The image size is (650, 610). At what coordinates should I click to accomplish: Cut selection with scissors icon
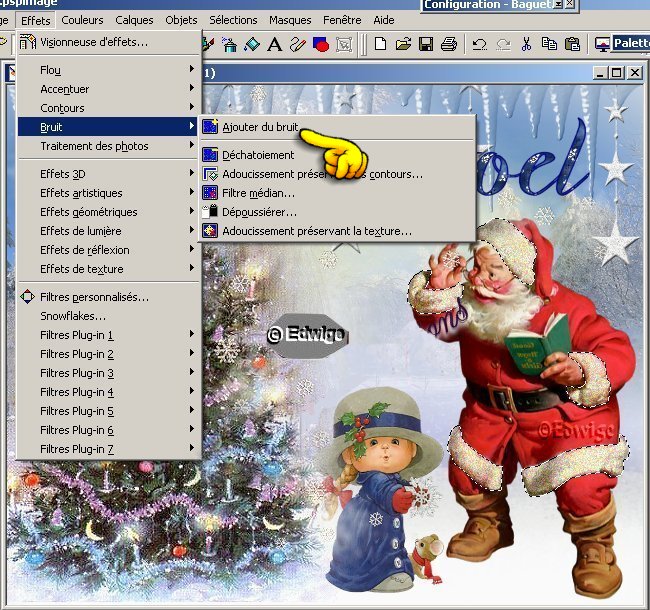click(x=526, y=44)
